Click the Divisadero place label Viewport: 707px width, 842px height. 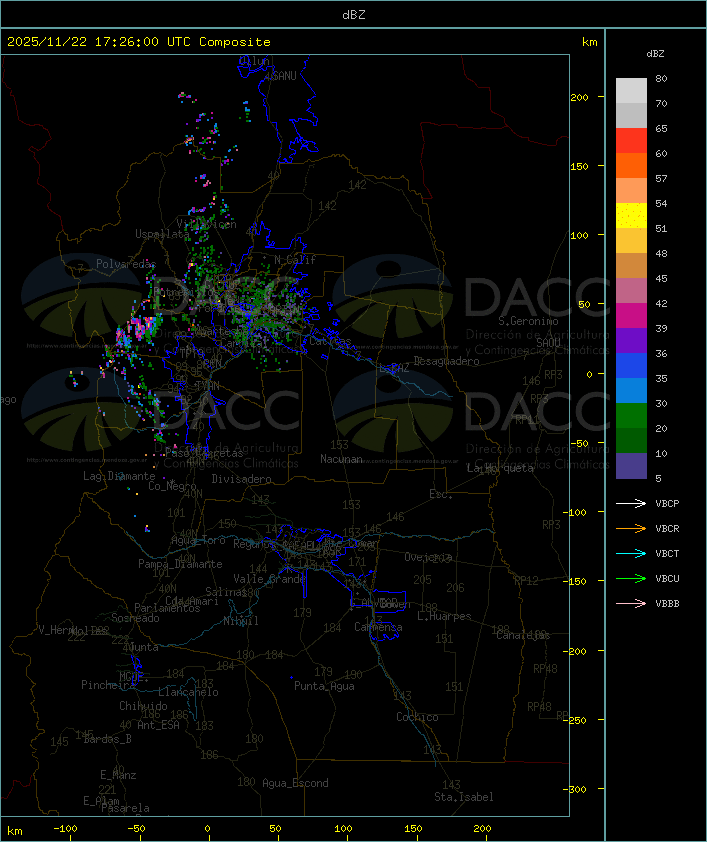(x=241, y=479)
